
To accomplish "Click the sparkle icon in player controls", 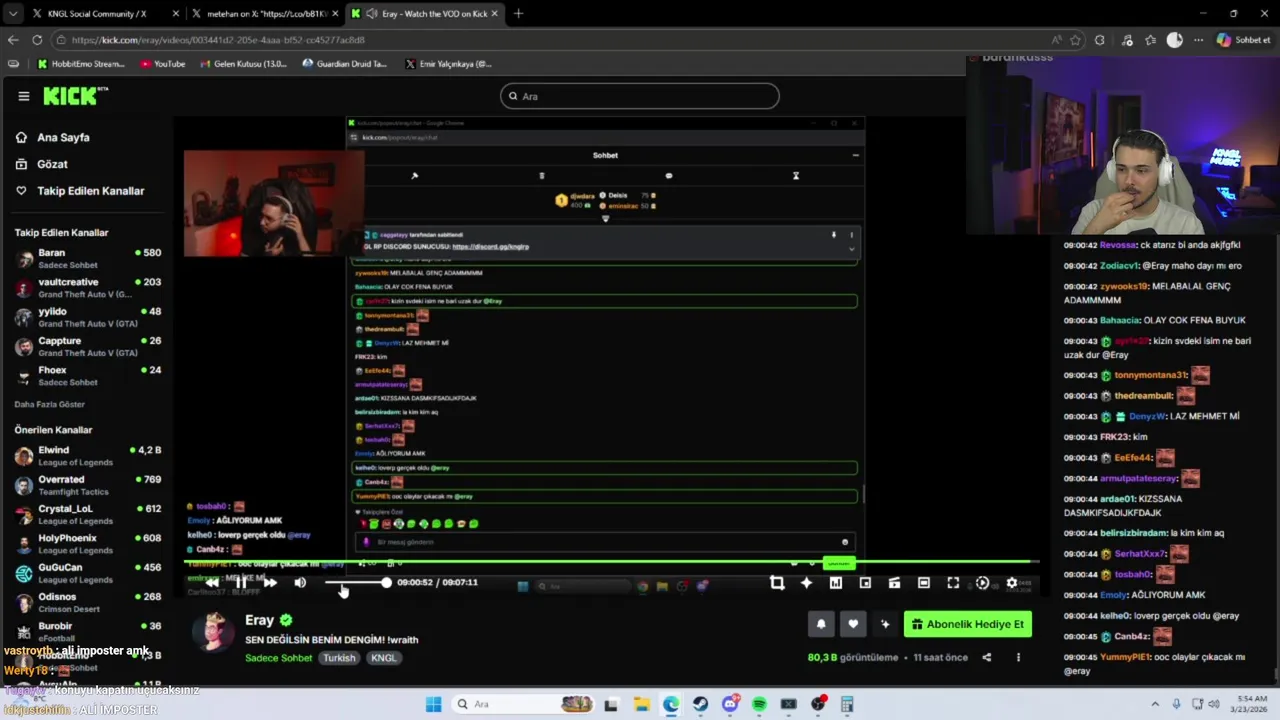I will pos(806,583).
